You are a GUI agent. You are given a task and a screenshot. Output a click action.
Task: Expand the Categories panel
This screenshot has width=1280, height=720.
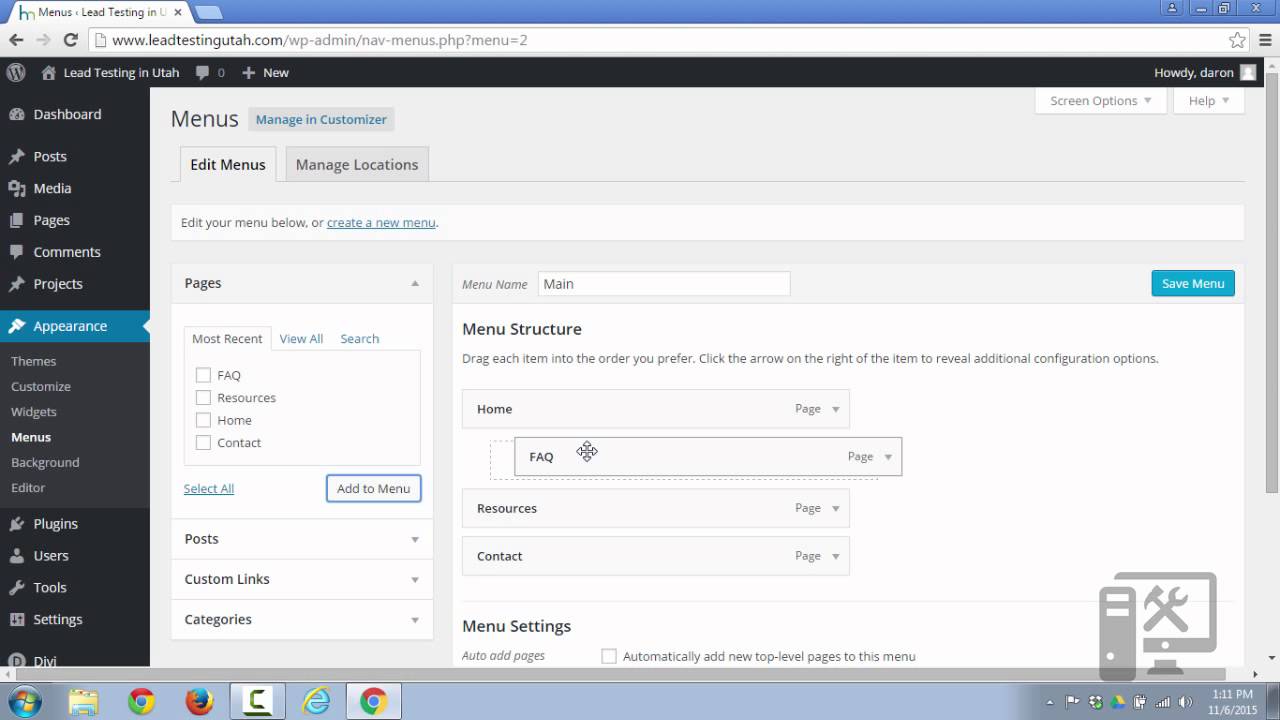tap(302, 619)
